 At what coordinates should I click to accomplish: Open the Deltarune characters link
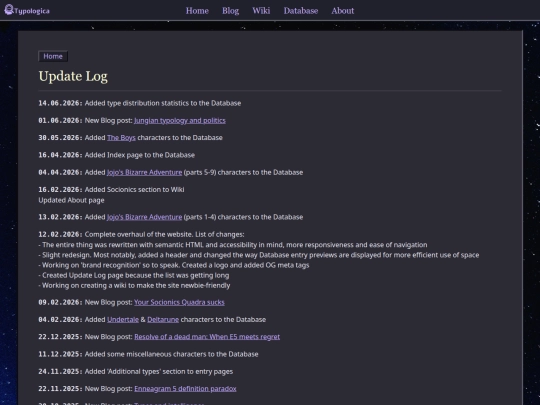163,320
